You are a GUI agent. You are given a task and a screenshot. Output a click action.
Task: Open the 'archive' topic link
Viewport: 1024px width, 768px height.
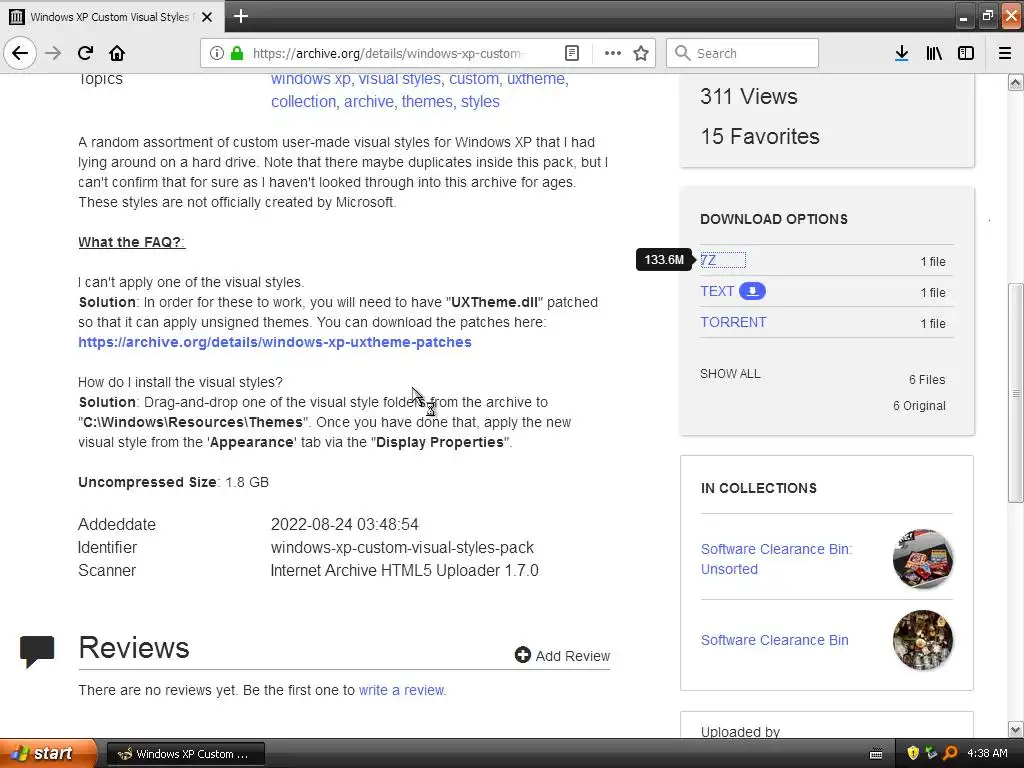pos(369,102)
